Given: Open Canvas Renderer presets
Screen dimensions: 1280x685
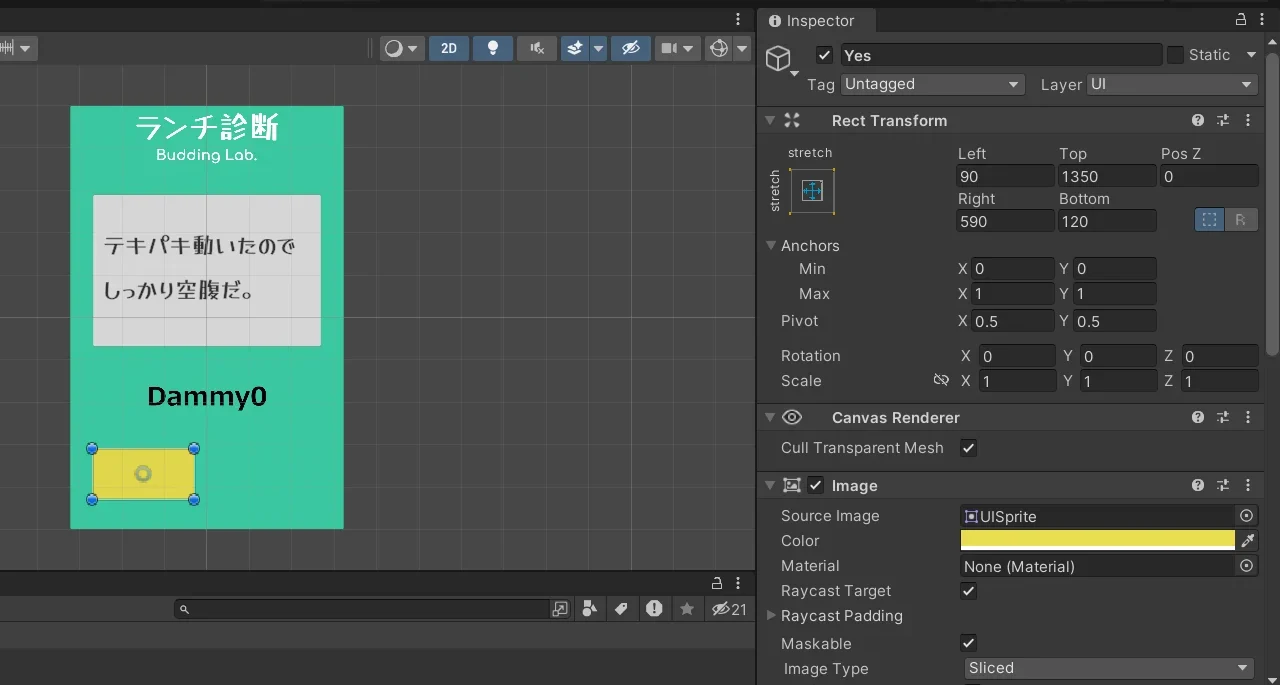Looking at the screenshot, I should pos(1223,417).
